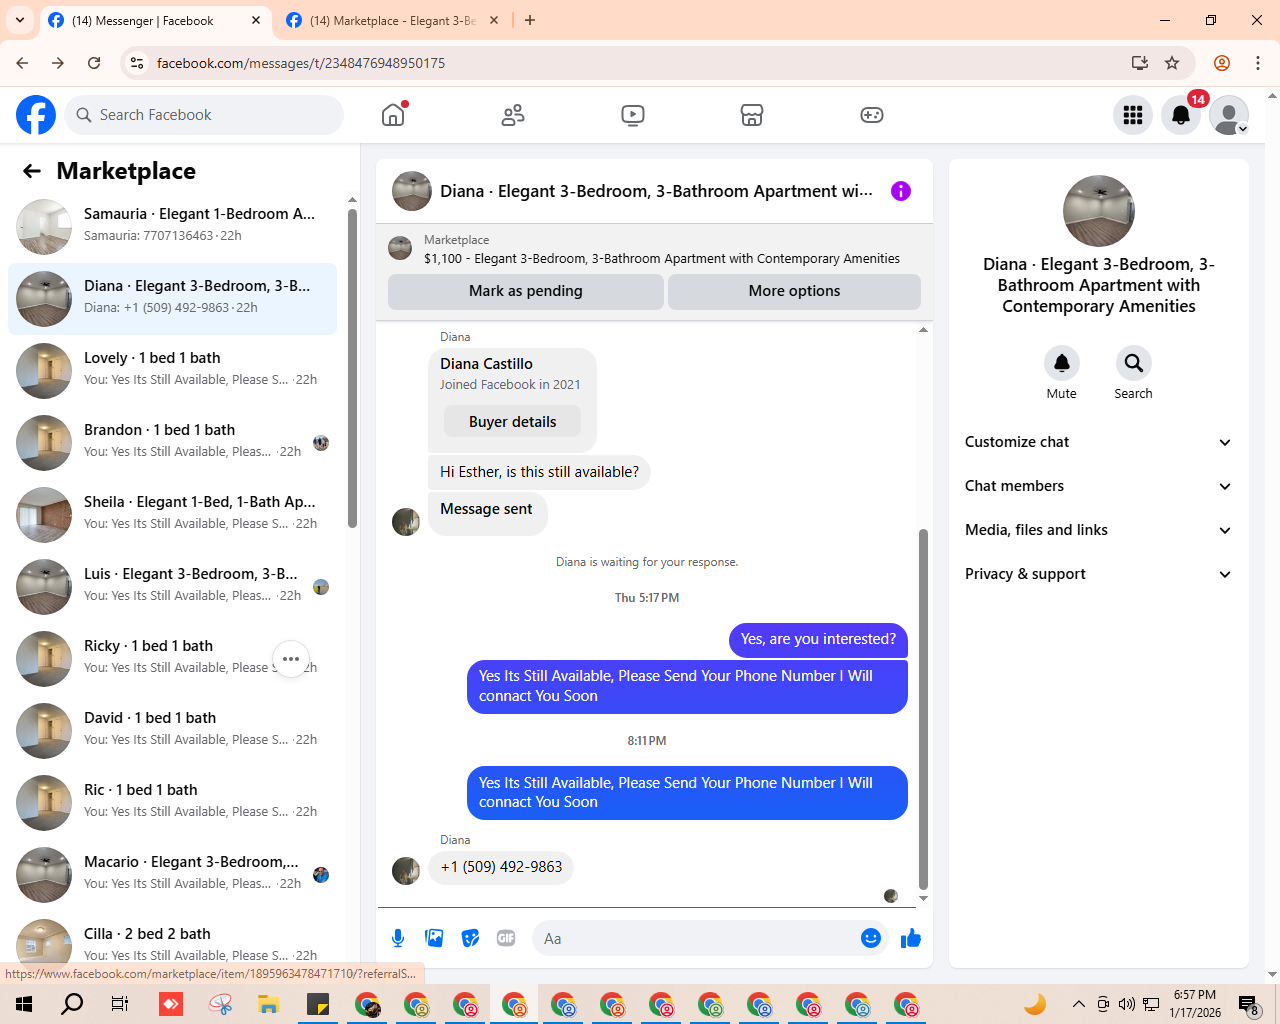Open the Menu grid icon
The image size is (1280, 1024).
coord(1133,115)
